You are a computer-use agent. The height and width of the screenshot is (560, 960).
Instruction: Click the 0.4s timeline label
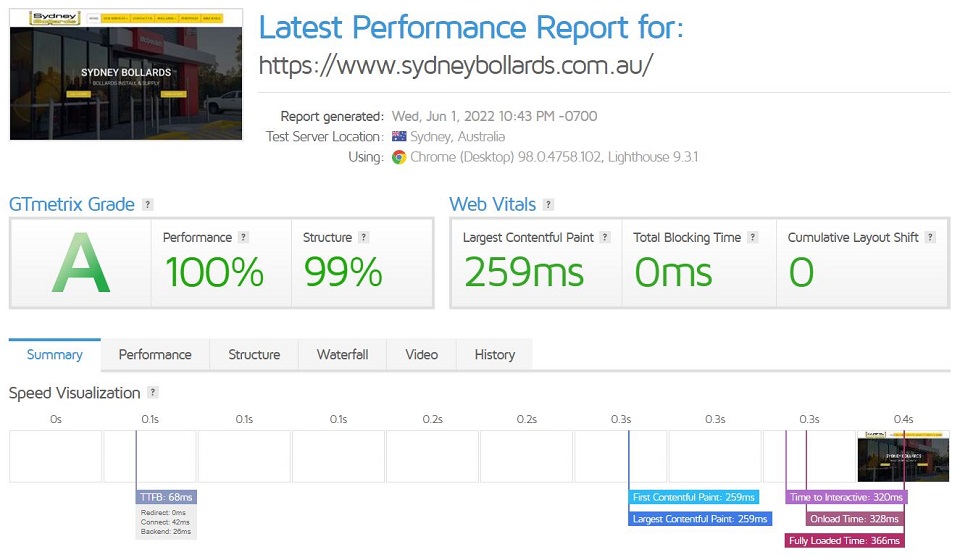pos(903,419)
